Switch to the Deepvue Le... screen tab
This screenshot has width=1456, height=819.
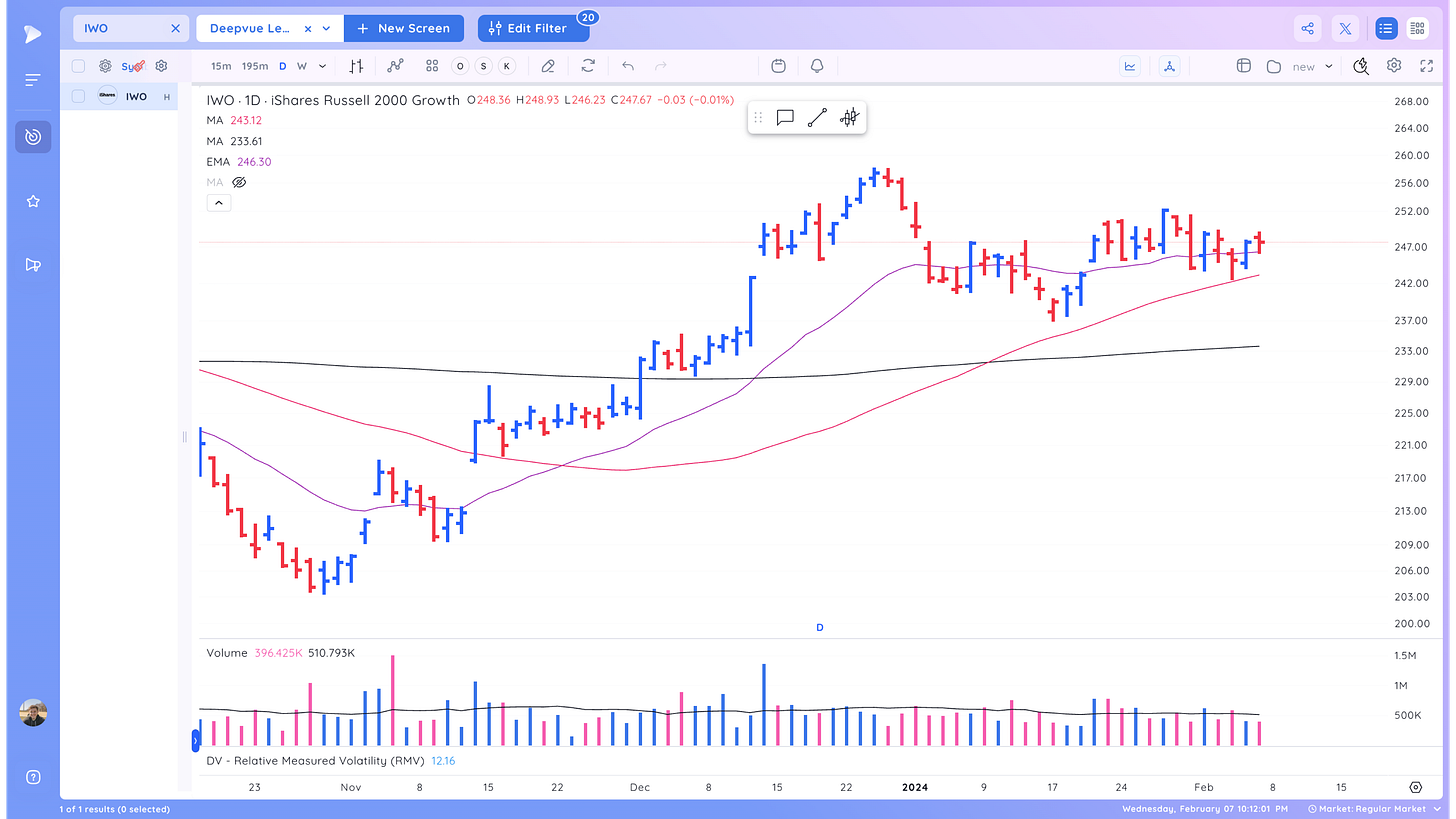point(252,28)
